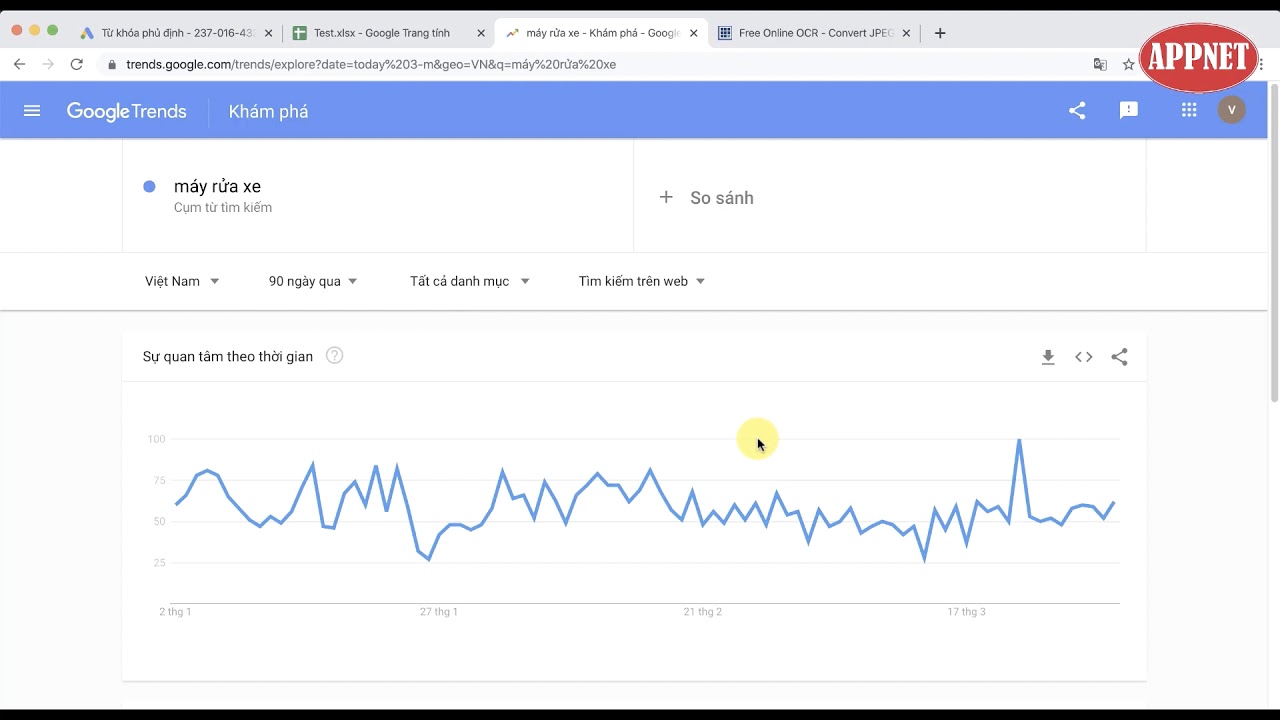The width and height of the screenshot is (1280, 720).
Task: Click the 17 thg 3 axis label
Action: tap(966, 611)
